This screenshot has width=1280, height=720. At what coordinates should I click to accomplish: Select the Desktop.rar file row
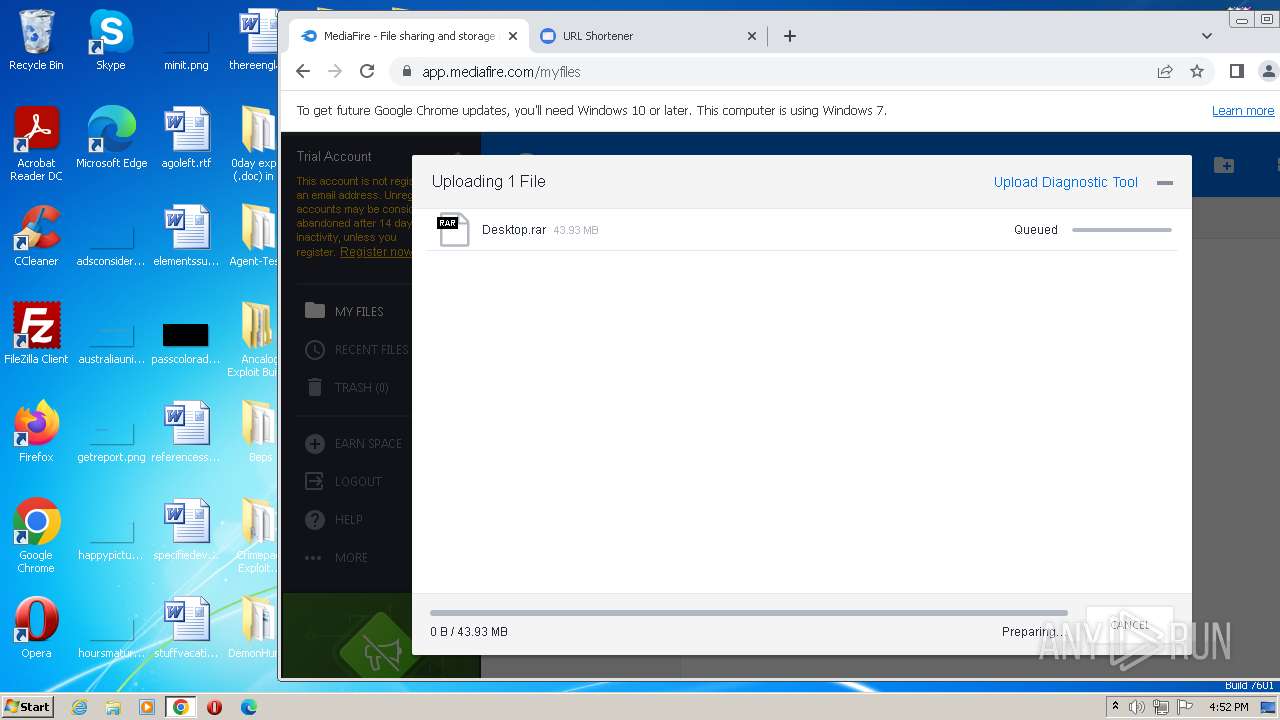tap(802, 230)
